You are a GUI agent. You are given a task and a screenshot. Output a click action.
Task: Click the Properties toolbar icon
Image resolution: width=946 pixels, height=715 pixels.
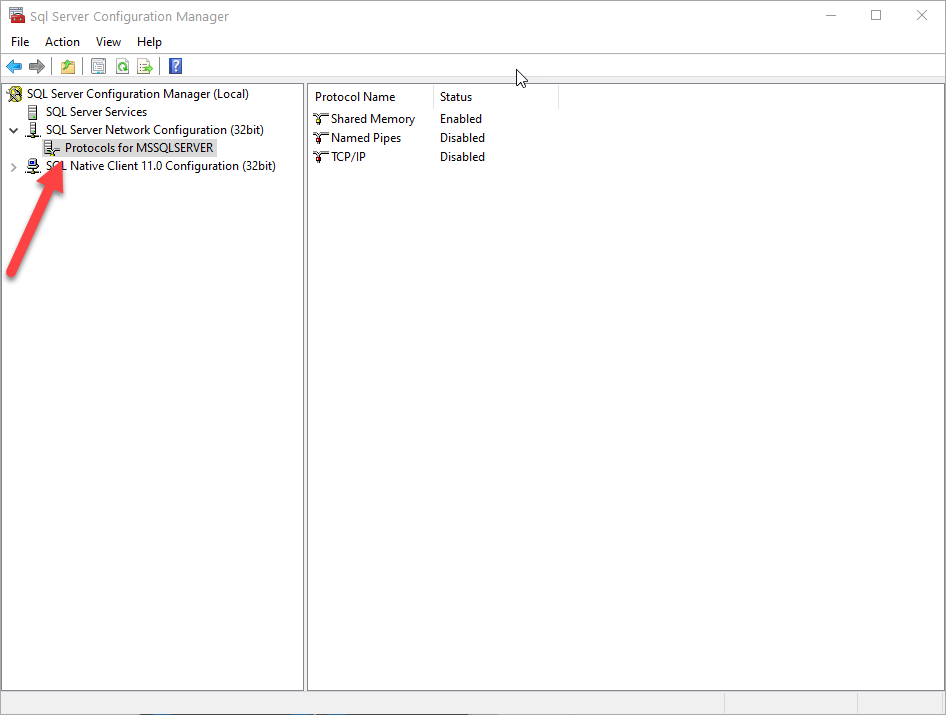click(98, 66)
